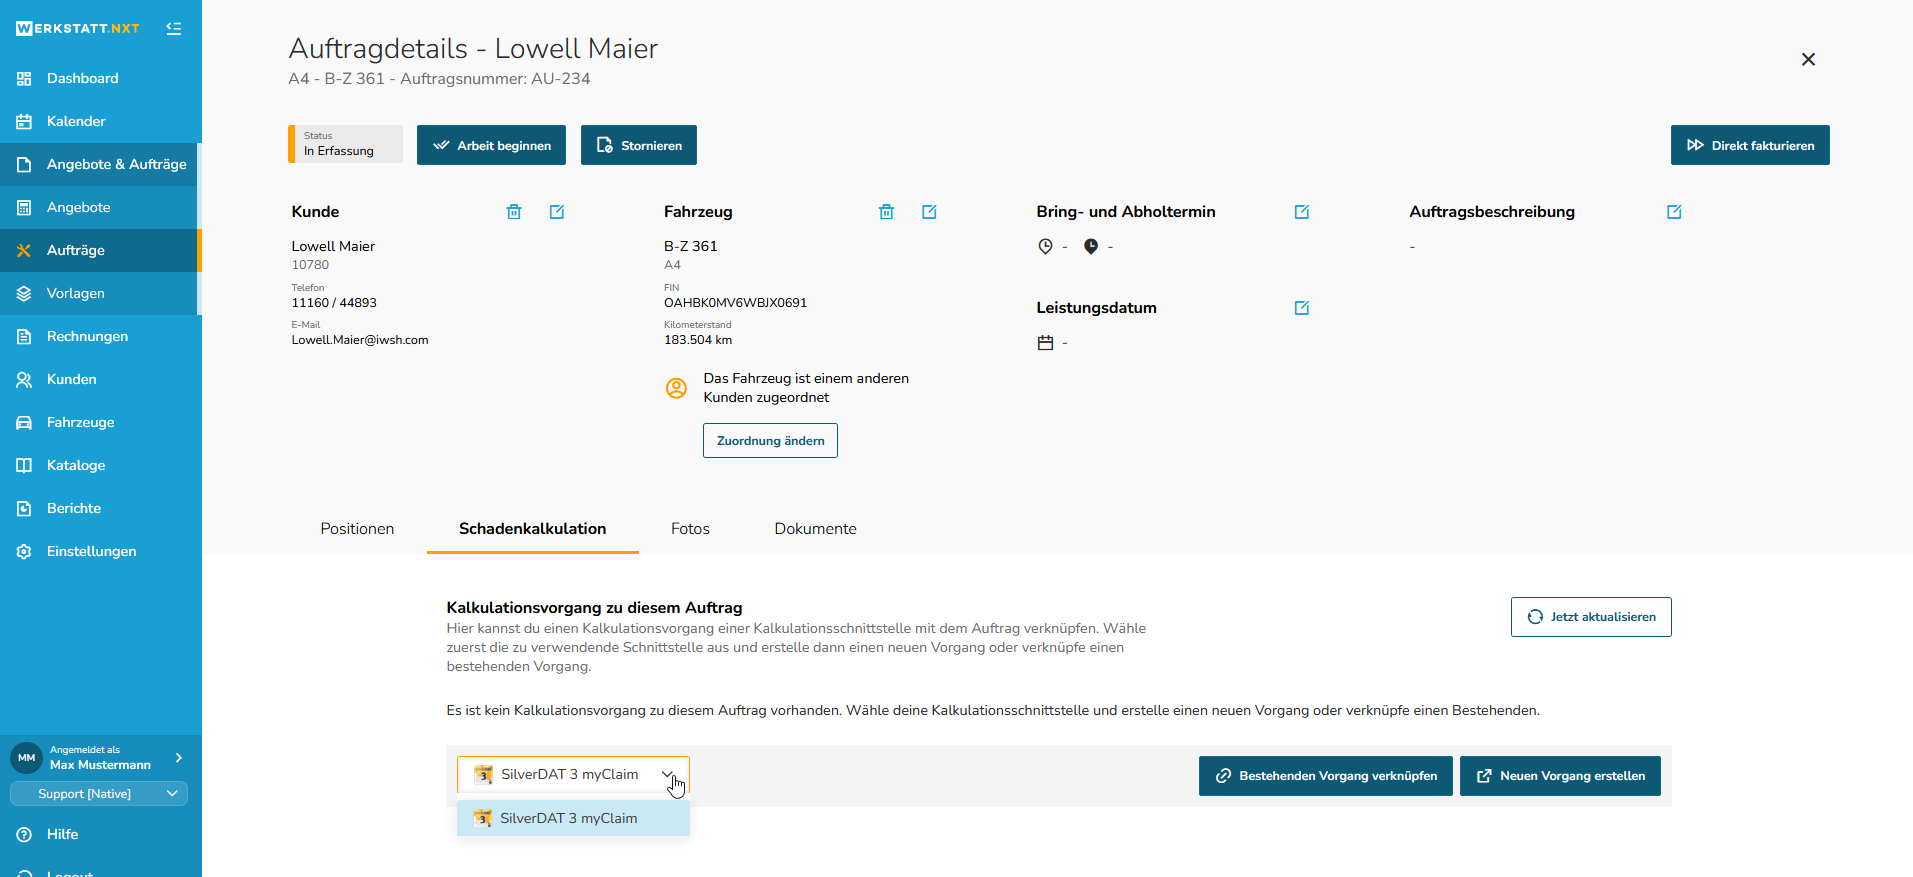Open the Fotos tab
Viewport: 1913px width, 877px height.
[690, 529]
